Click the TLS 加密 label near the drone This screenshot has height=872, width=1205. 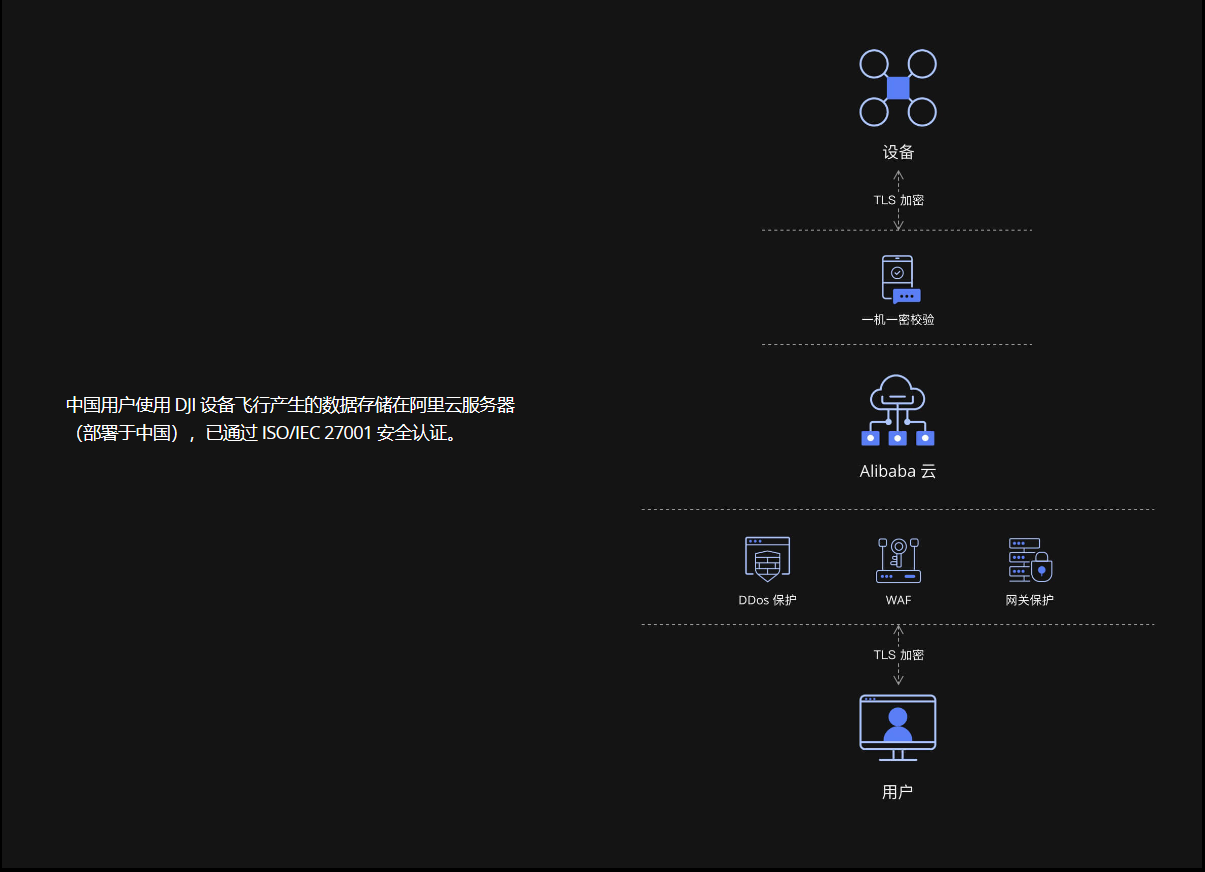point(898,200)
